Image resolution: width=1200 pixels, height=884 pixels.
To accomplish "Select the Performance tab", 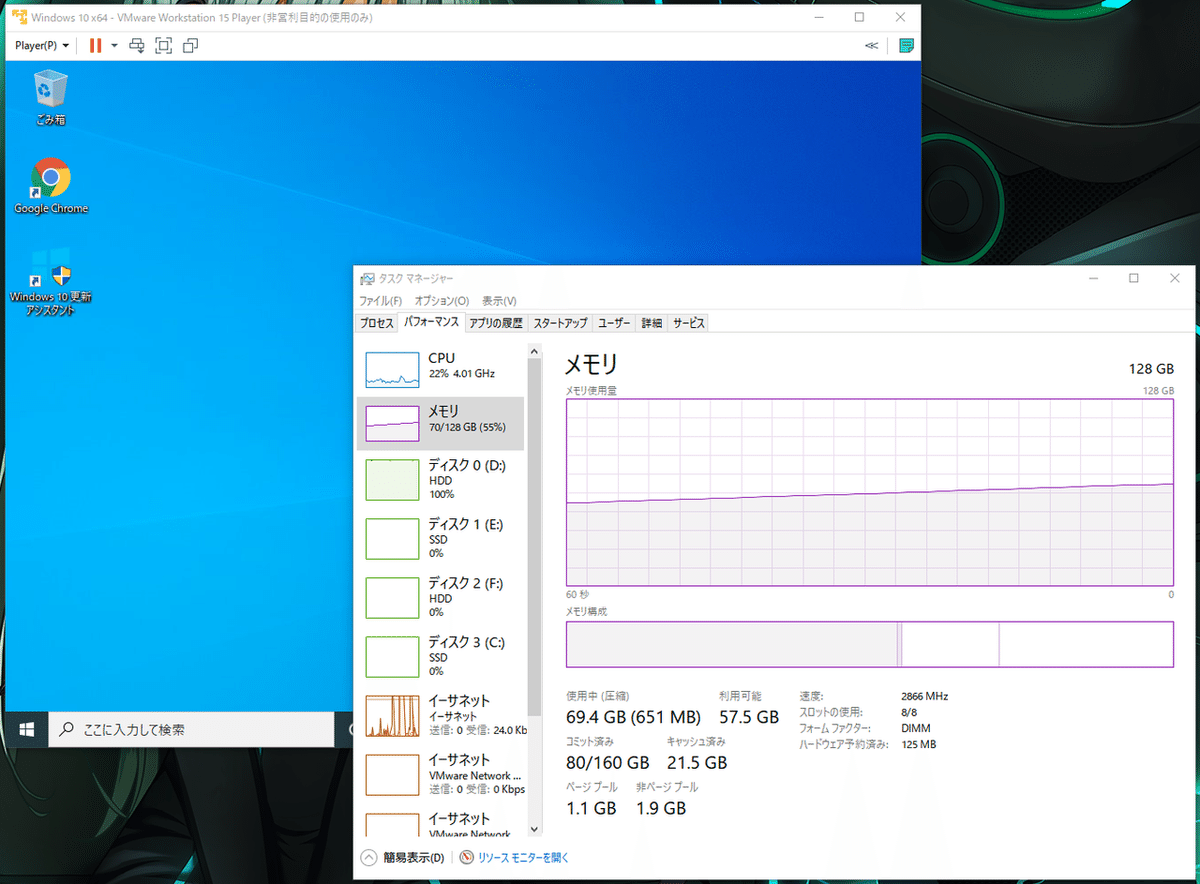I will (431, 322).
